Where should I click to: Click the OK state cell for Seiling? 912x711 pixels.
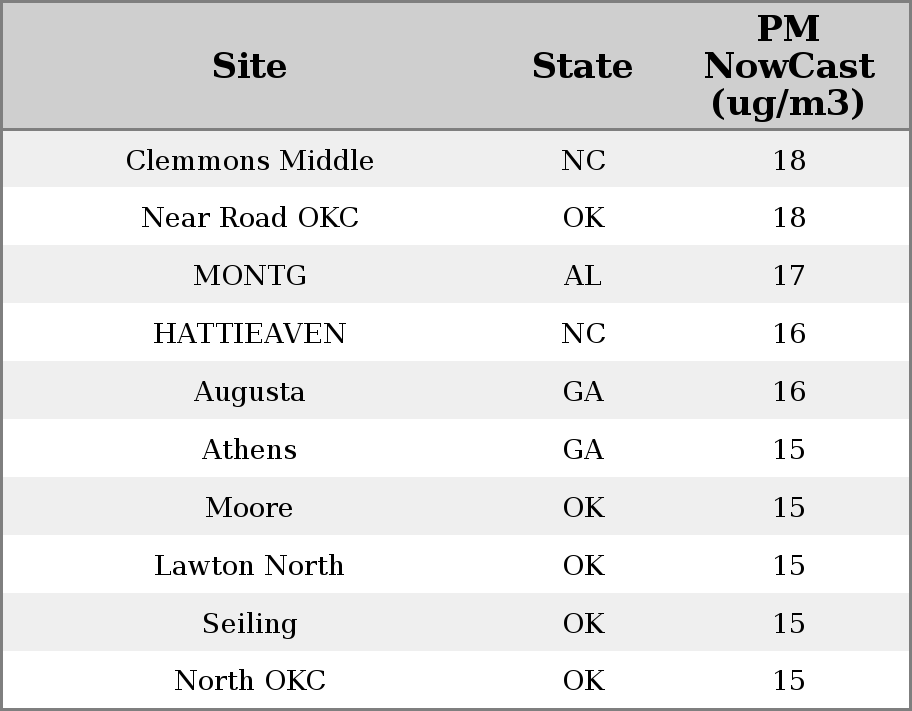(x=583, y=624)
